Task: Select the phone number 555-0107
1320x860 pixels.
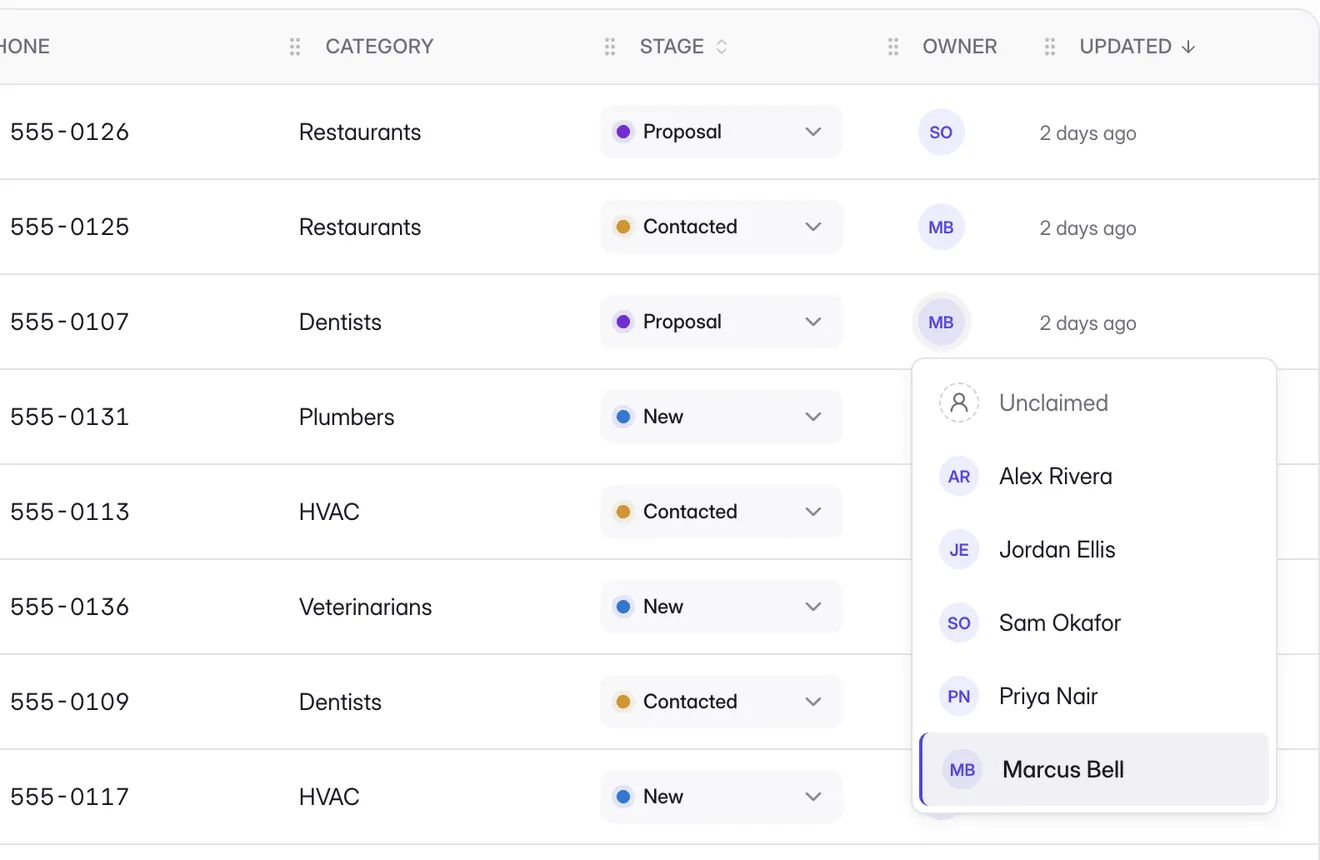Action: click(69, 322)
